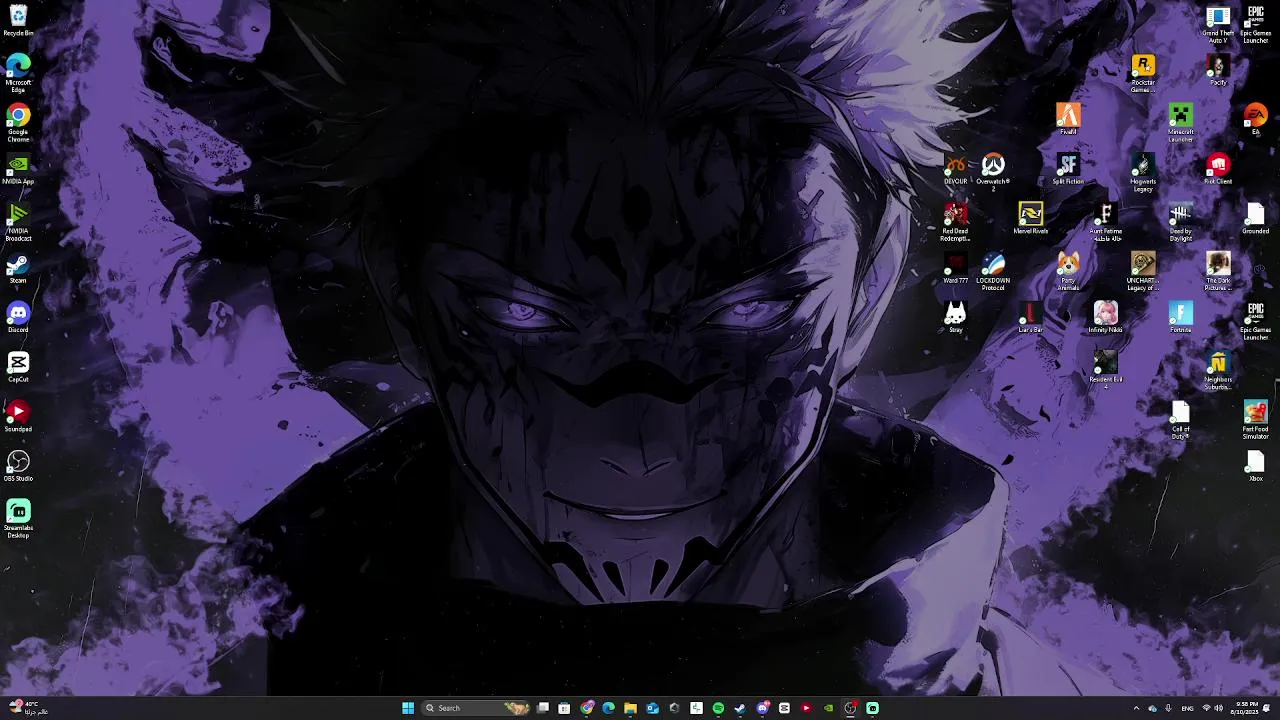Select the Pacify game icon
1280x720 pixels.
(1218, 70)
